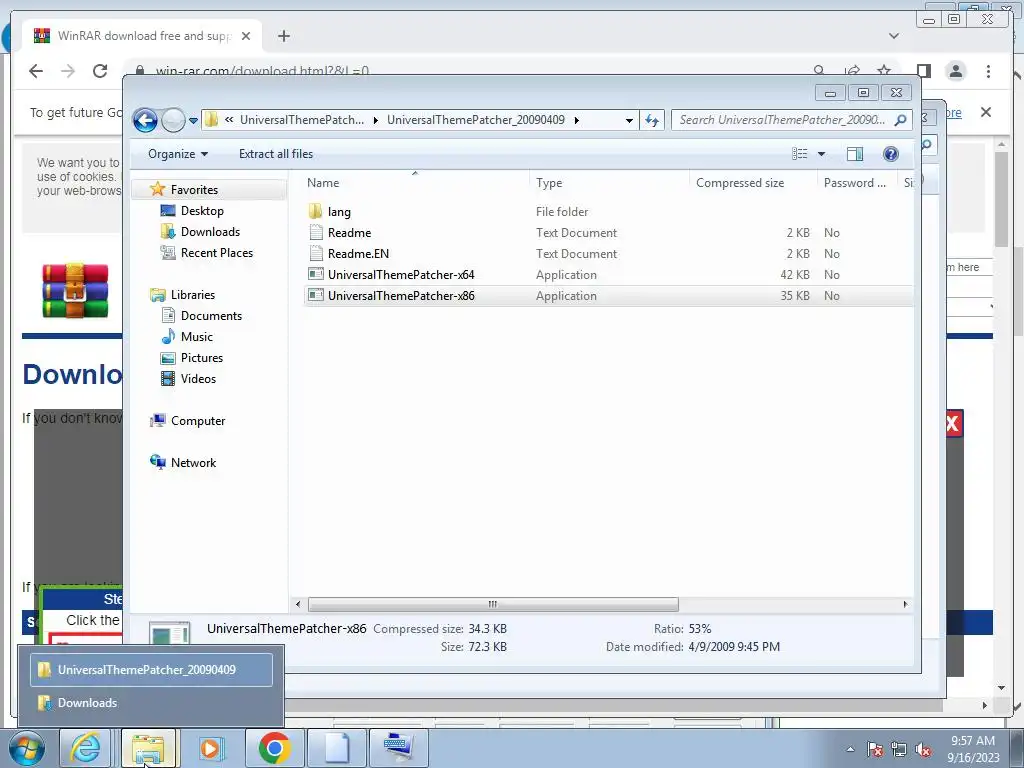Switch to UniversalThemePatcher_20090409 taskbar preview
The image size is (1024, 768).
coord(152,669)
